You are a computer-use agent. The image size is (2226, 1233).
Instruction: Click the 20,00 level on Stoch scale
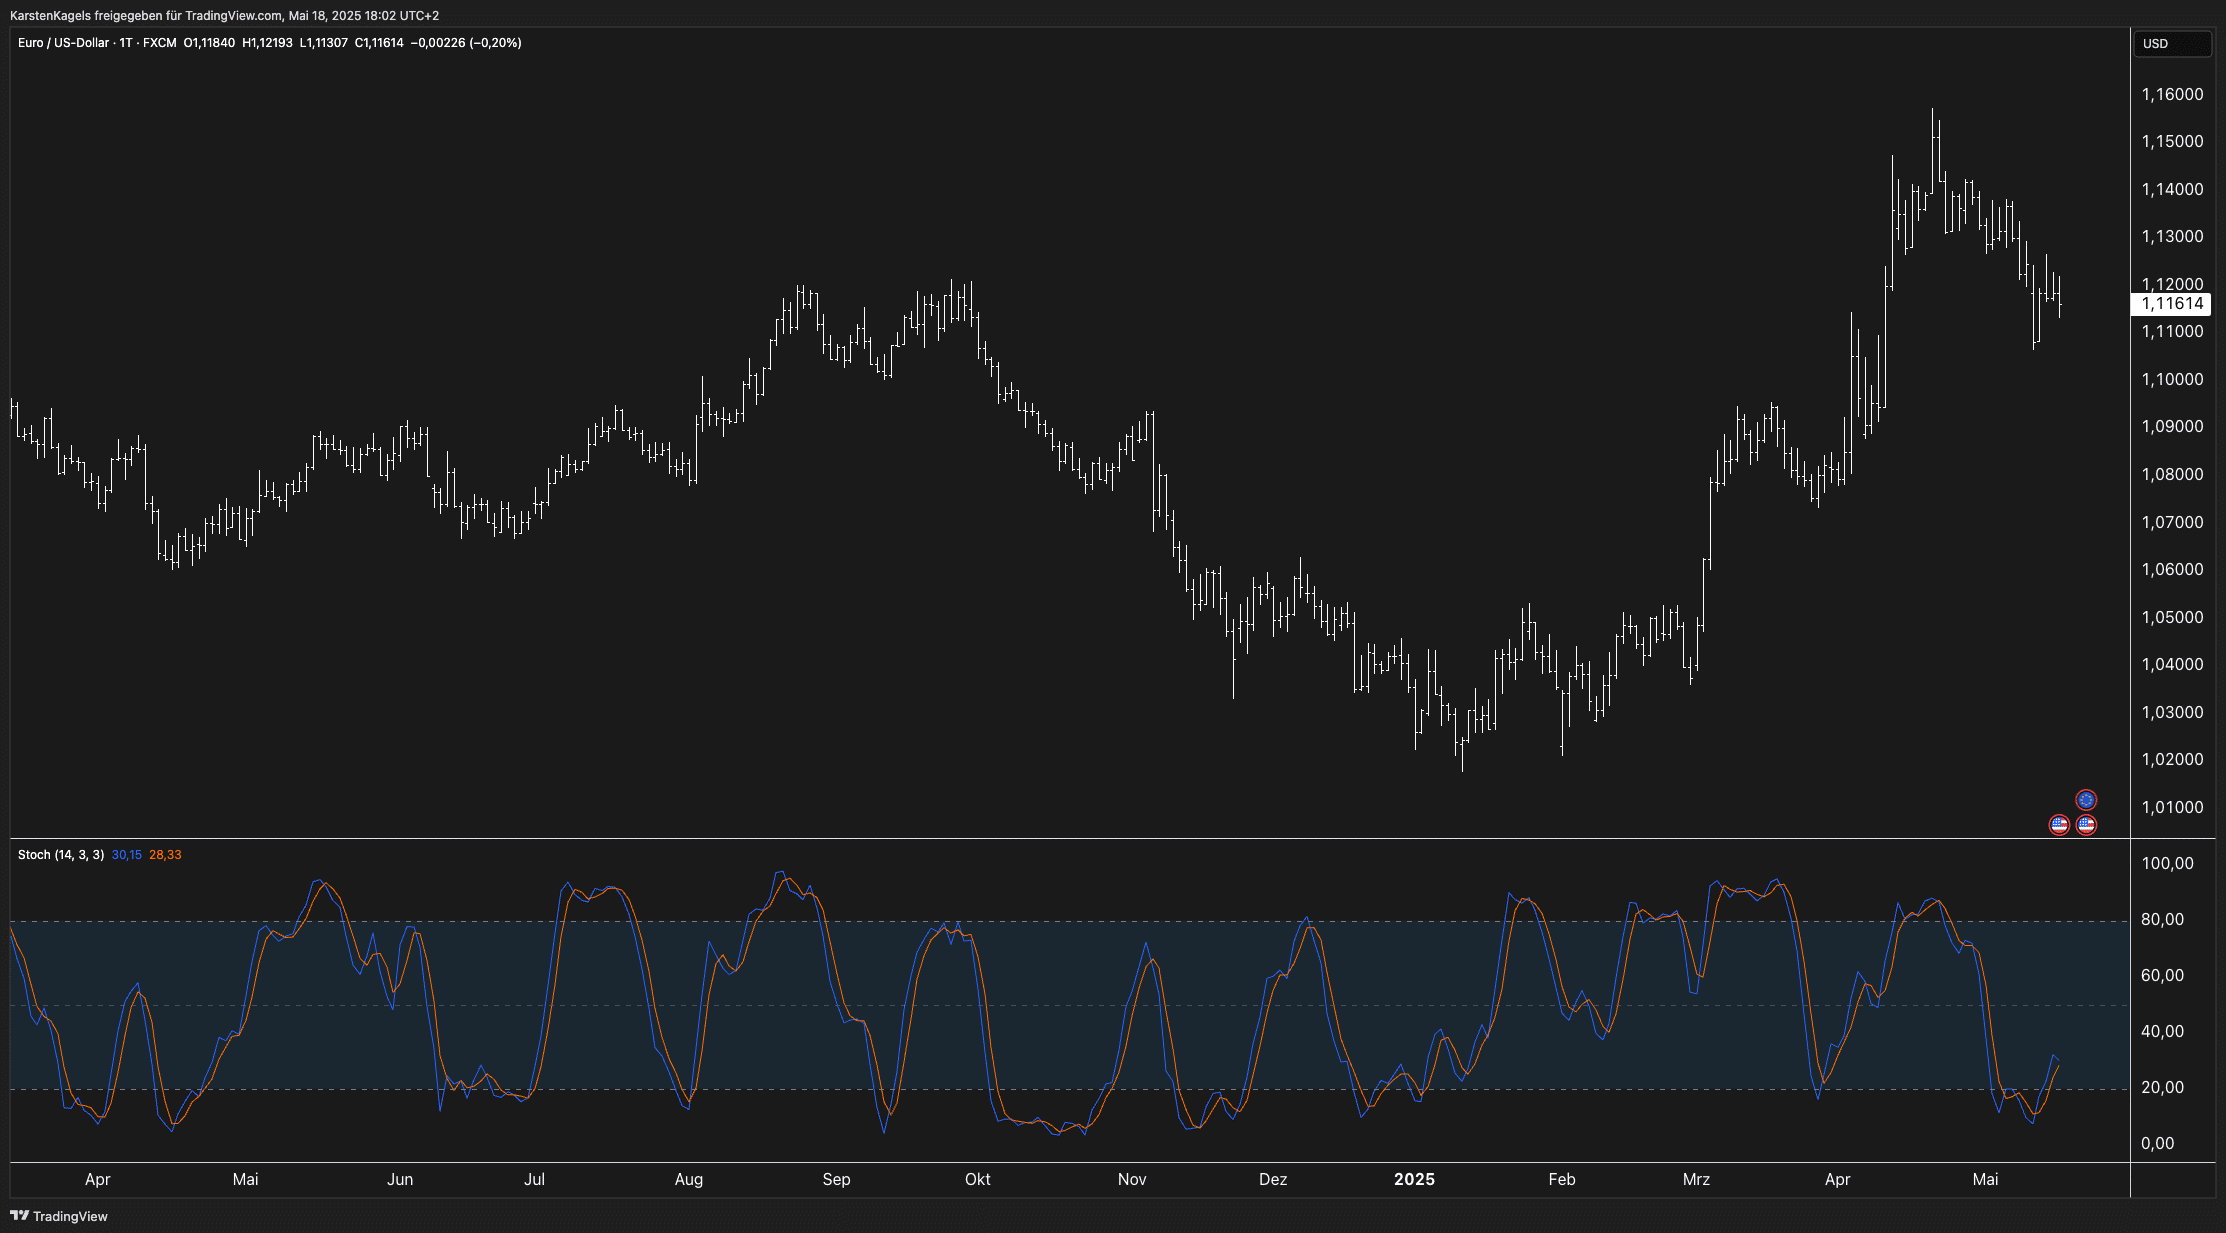point(2161,1088)
